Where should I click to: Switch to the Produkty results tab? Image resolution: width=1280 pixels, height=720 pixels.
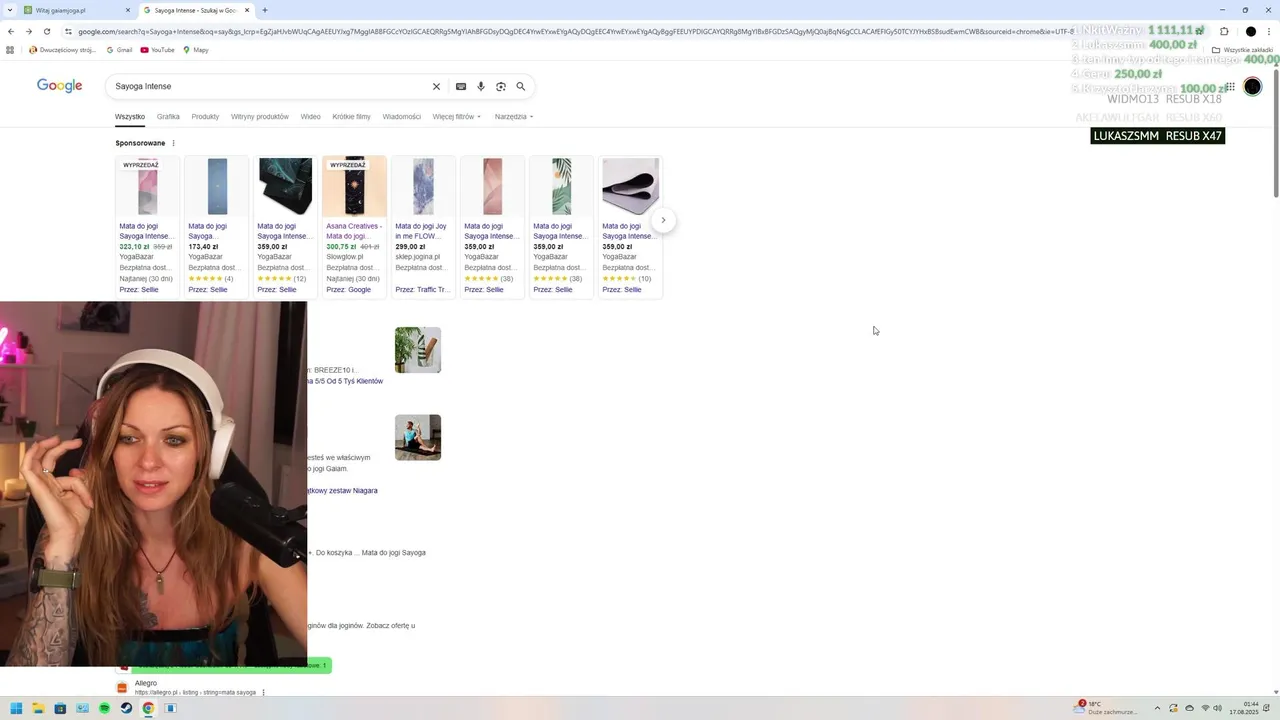pos(205,117)
